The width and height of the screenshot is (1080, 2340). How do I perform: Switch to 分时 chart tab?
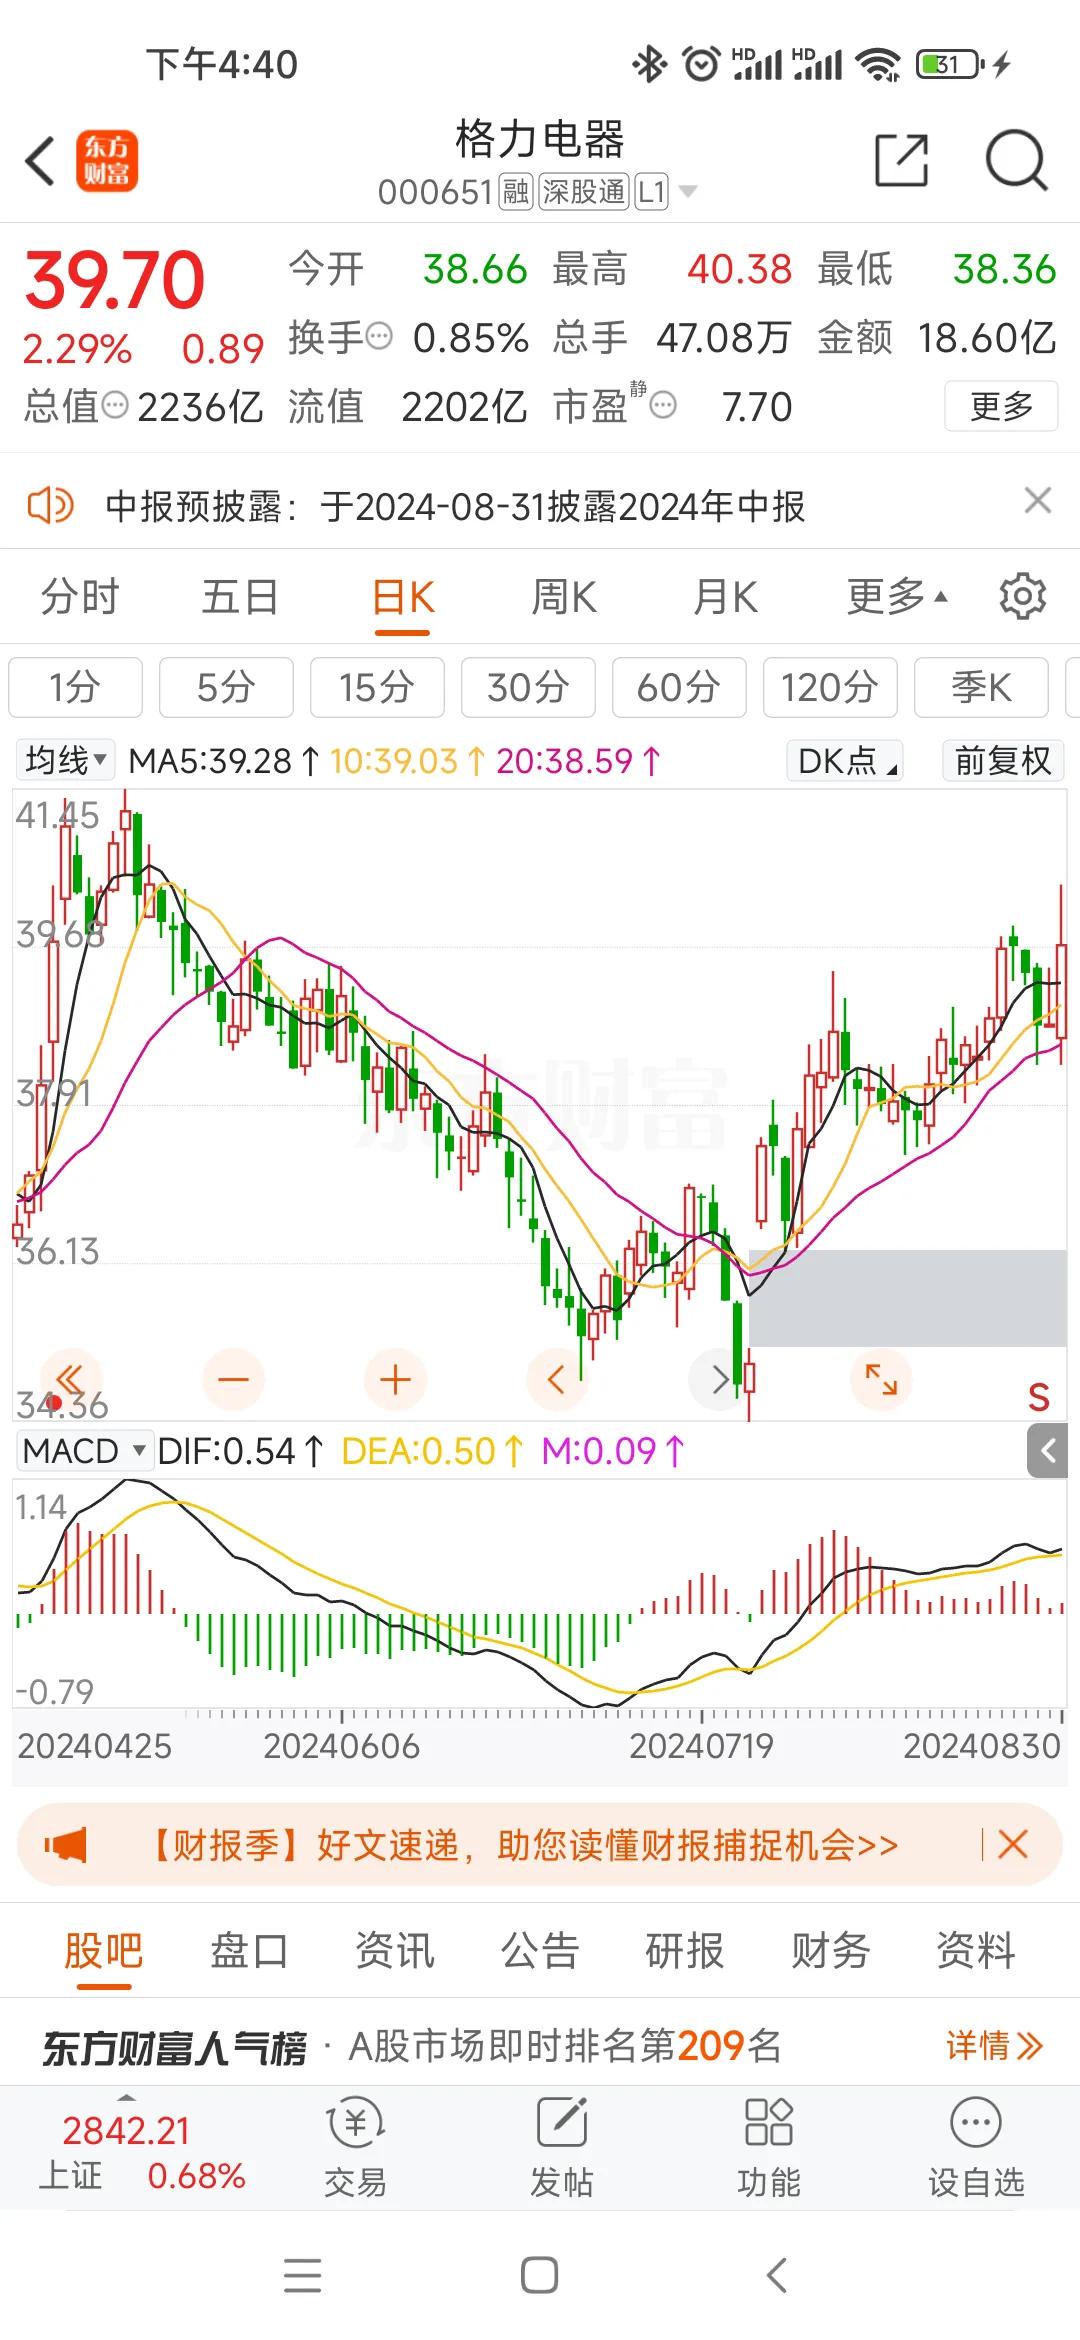[80, 597]
